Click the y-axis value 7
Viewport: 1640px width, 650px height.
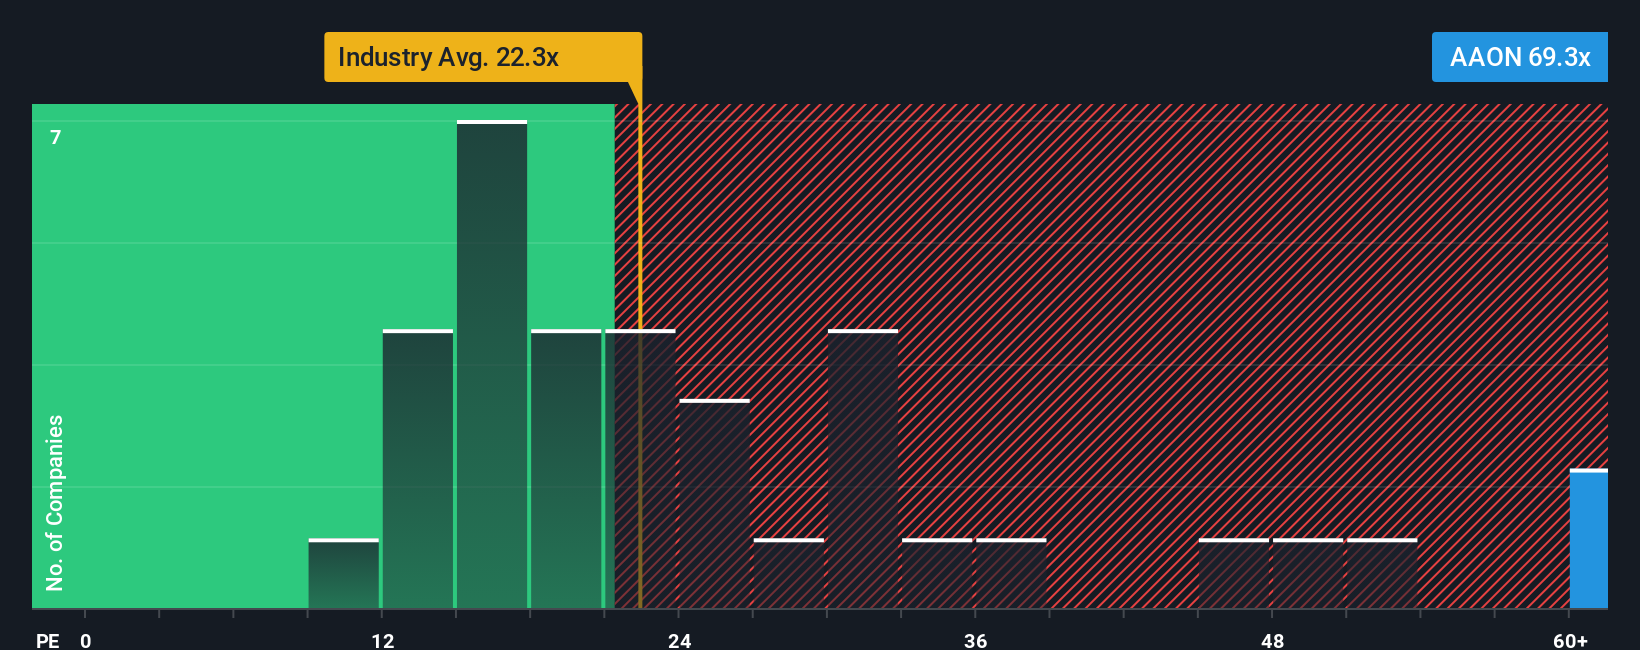[56, 137]
